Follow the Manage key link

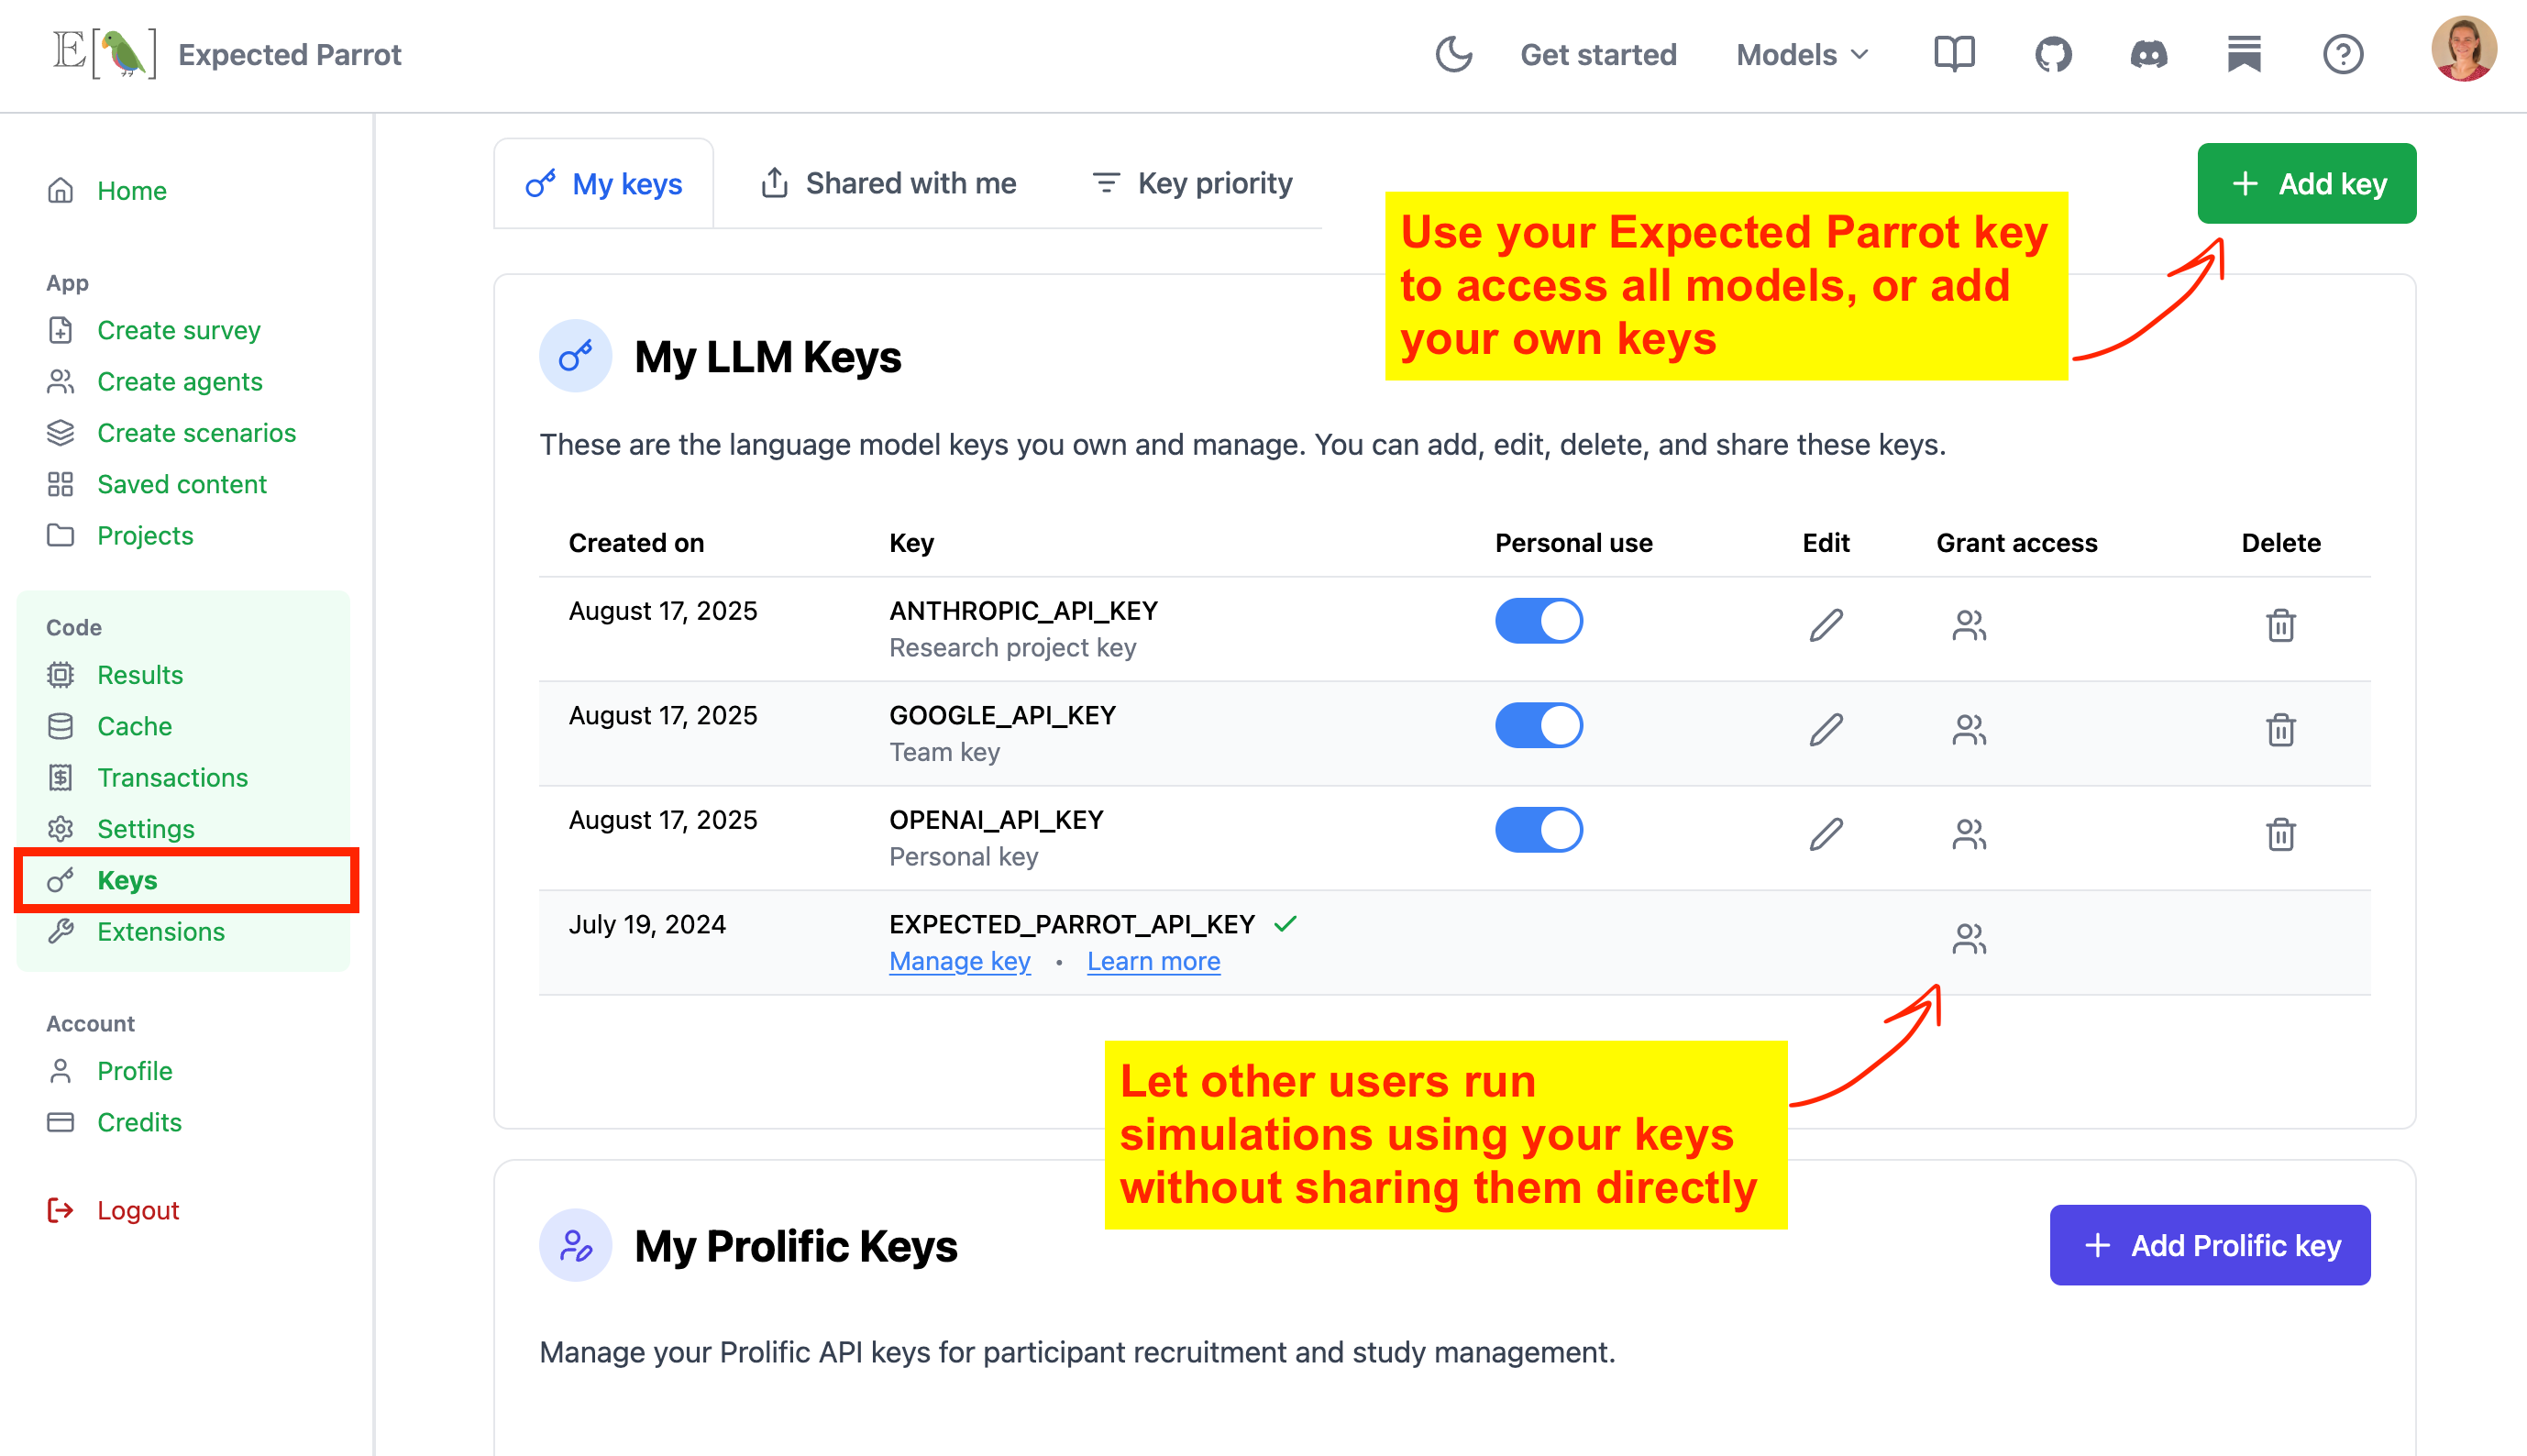coord(959,961)
